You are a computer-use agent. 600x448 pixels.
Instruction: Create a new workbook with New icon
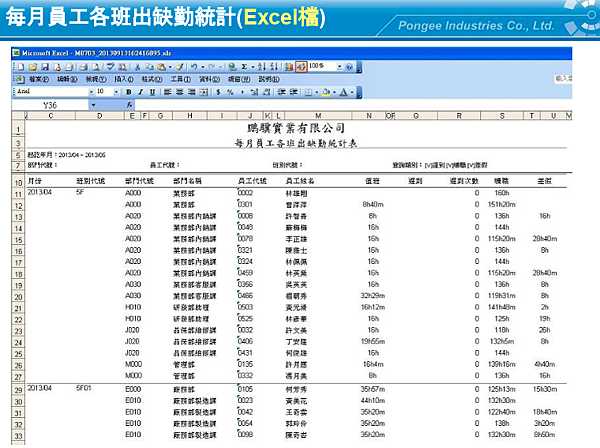(21, 67)
